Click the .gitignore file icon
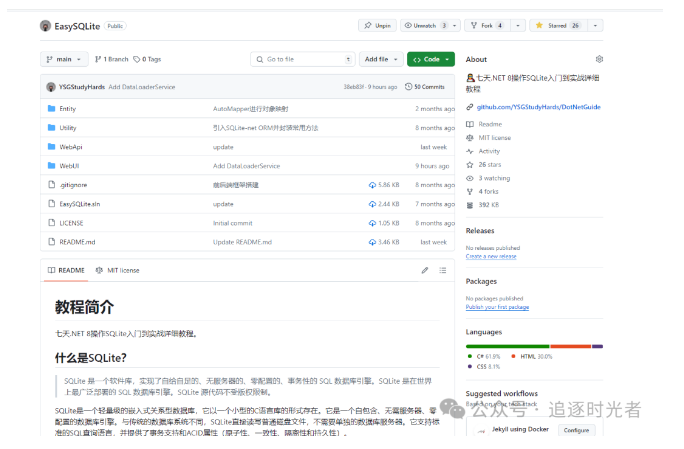The height and width of the screenshot is (449, 684). 51,185
